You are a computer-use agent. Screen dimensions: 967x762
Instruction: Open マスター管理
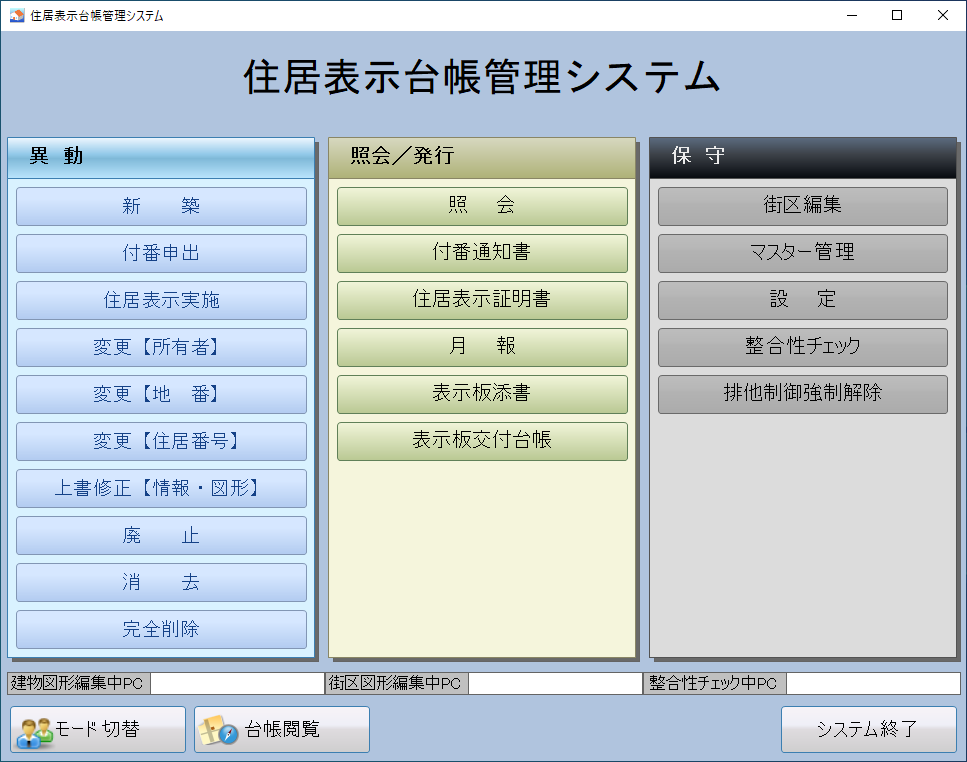803,253
